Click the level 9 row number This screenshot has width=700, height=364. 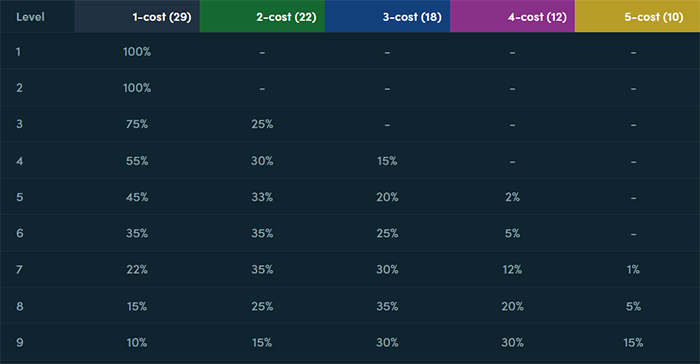[x=20, y=343]
